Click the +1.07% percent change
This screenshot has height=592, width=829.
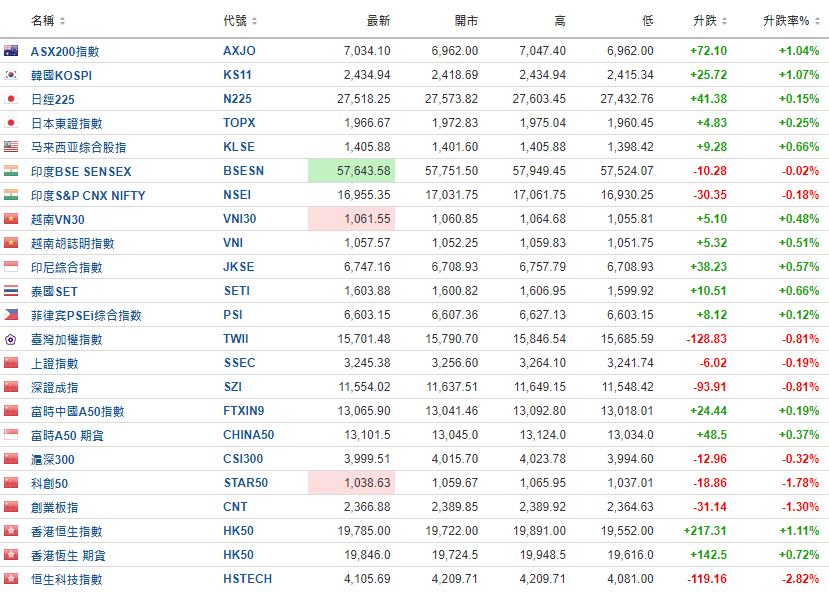[799, 75]
